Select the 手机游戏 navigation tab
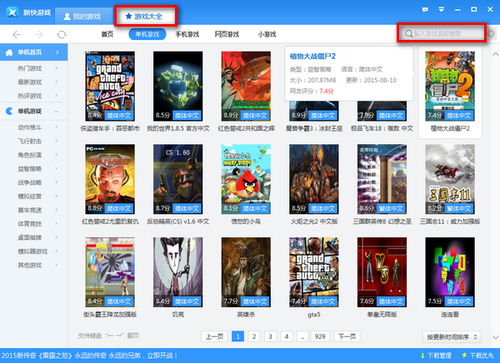Image resolution: width=500 pixels, height=363 pixels. [x=187, y=34]
